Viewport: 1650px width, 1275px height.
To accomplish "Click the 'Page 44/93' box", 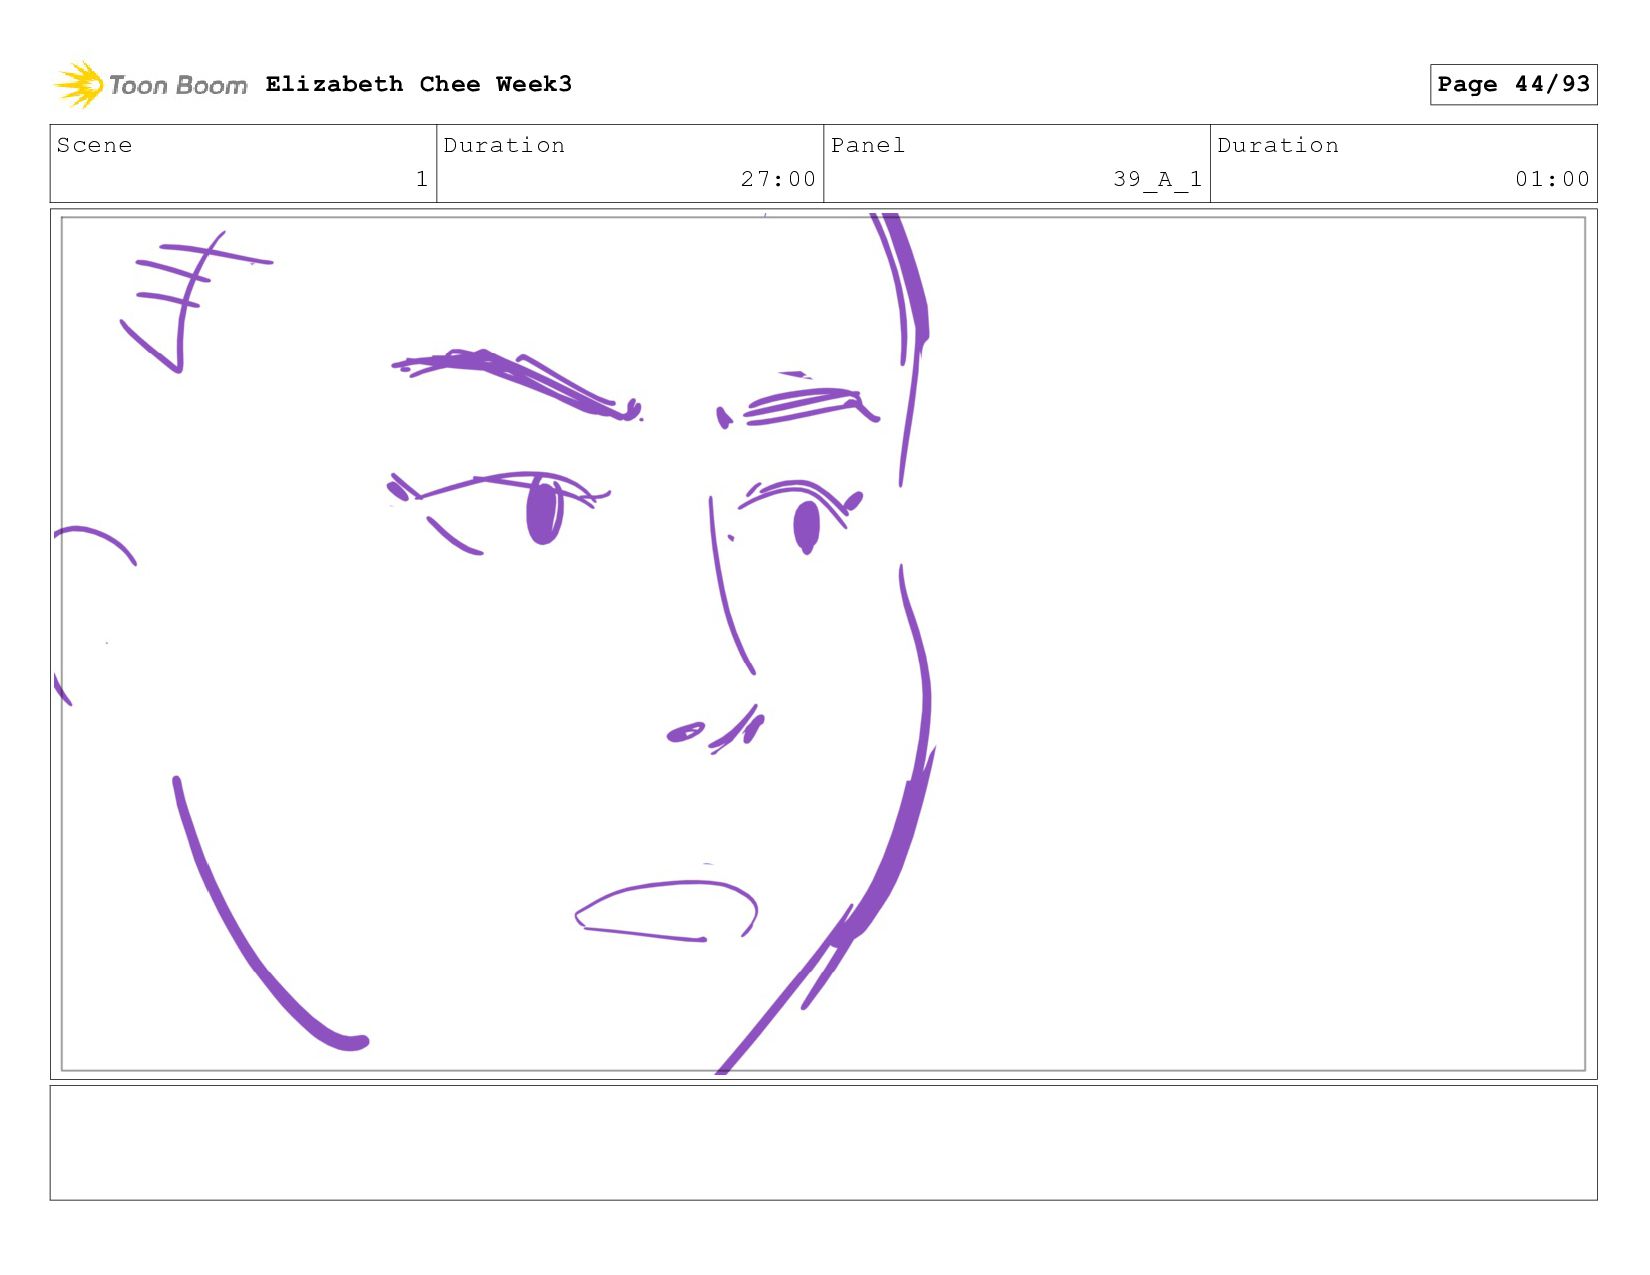I will [1513, 84].
